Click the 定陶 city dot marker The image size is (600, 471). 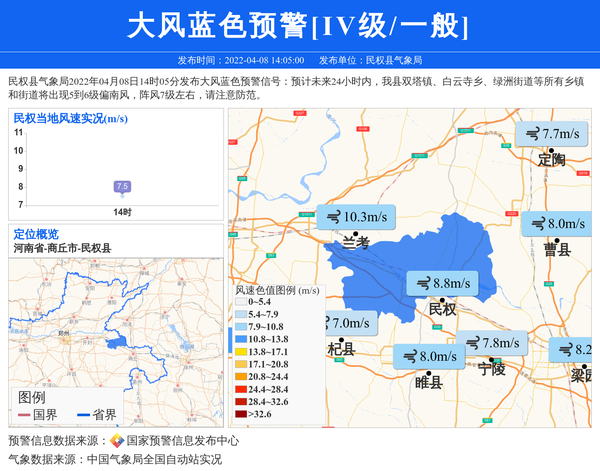click(551, 151)
